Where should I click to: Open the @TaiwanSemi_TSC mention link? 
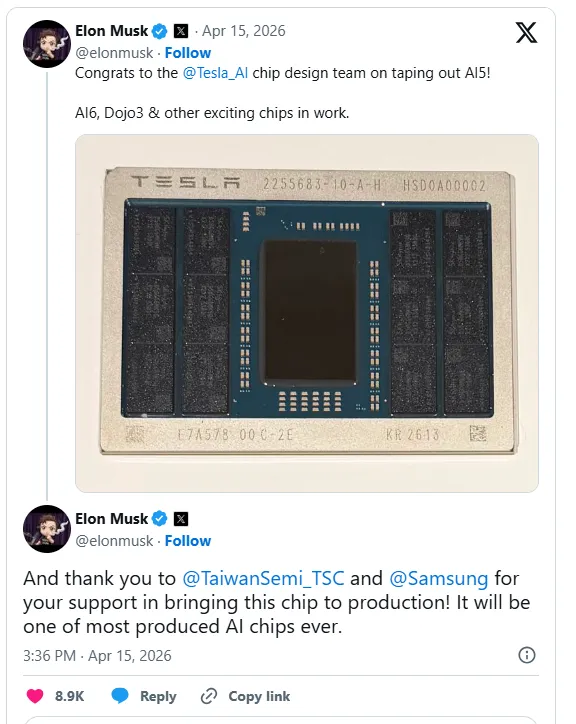tap(263, 578)
